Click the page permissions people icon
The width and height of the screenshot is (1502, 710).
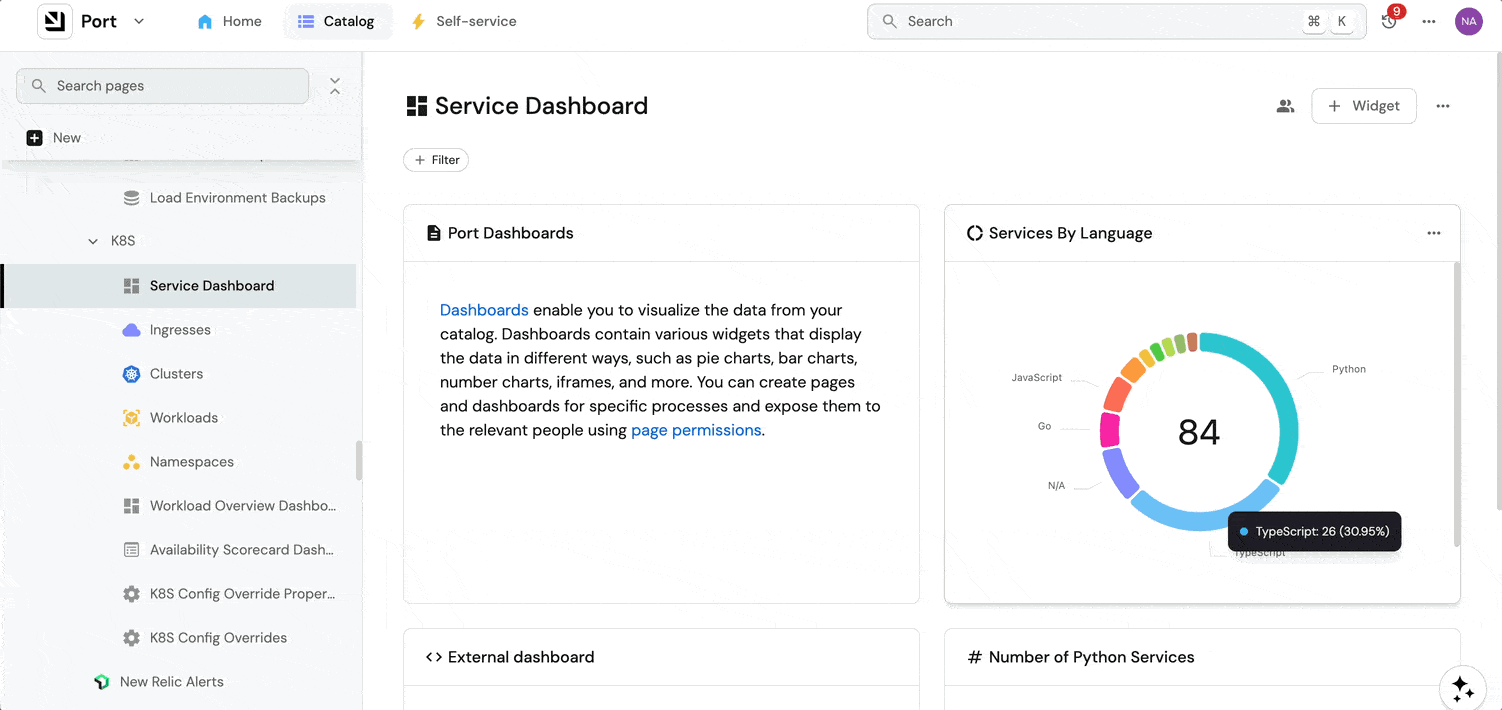1285,106
